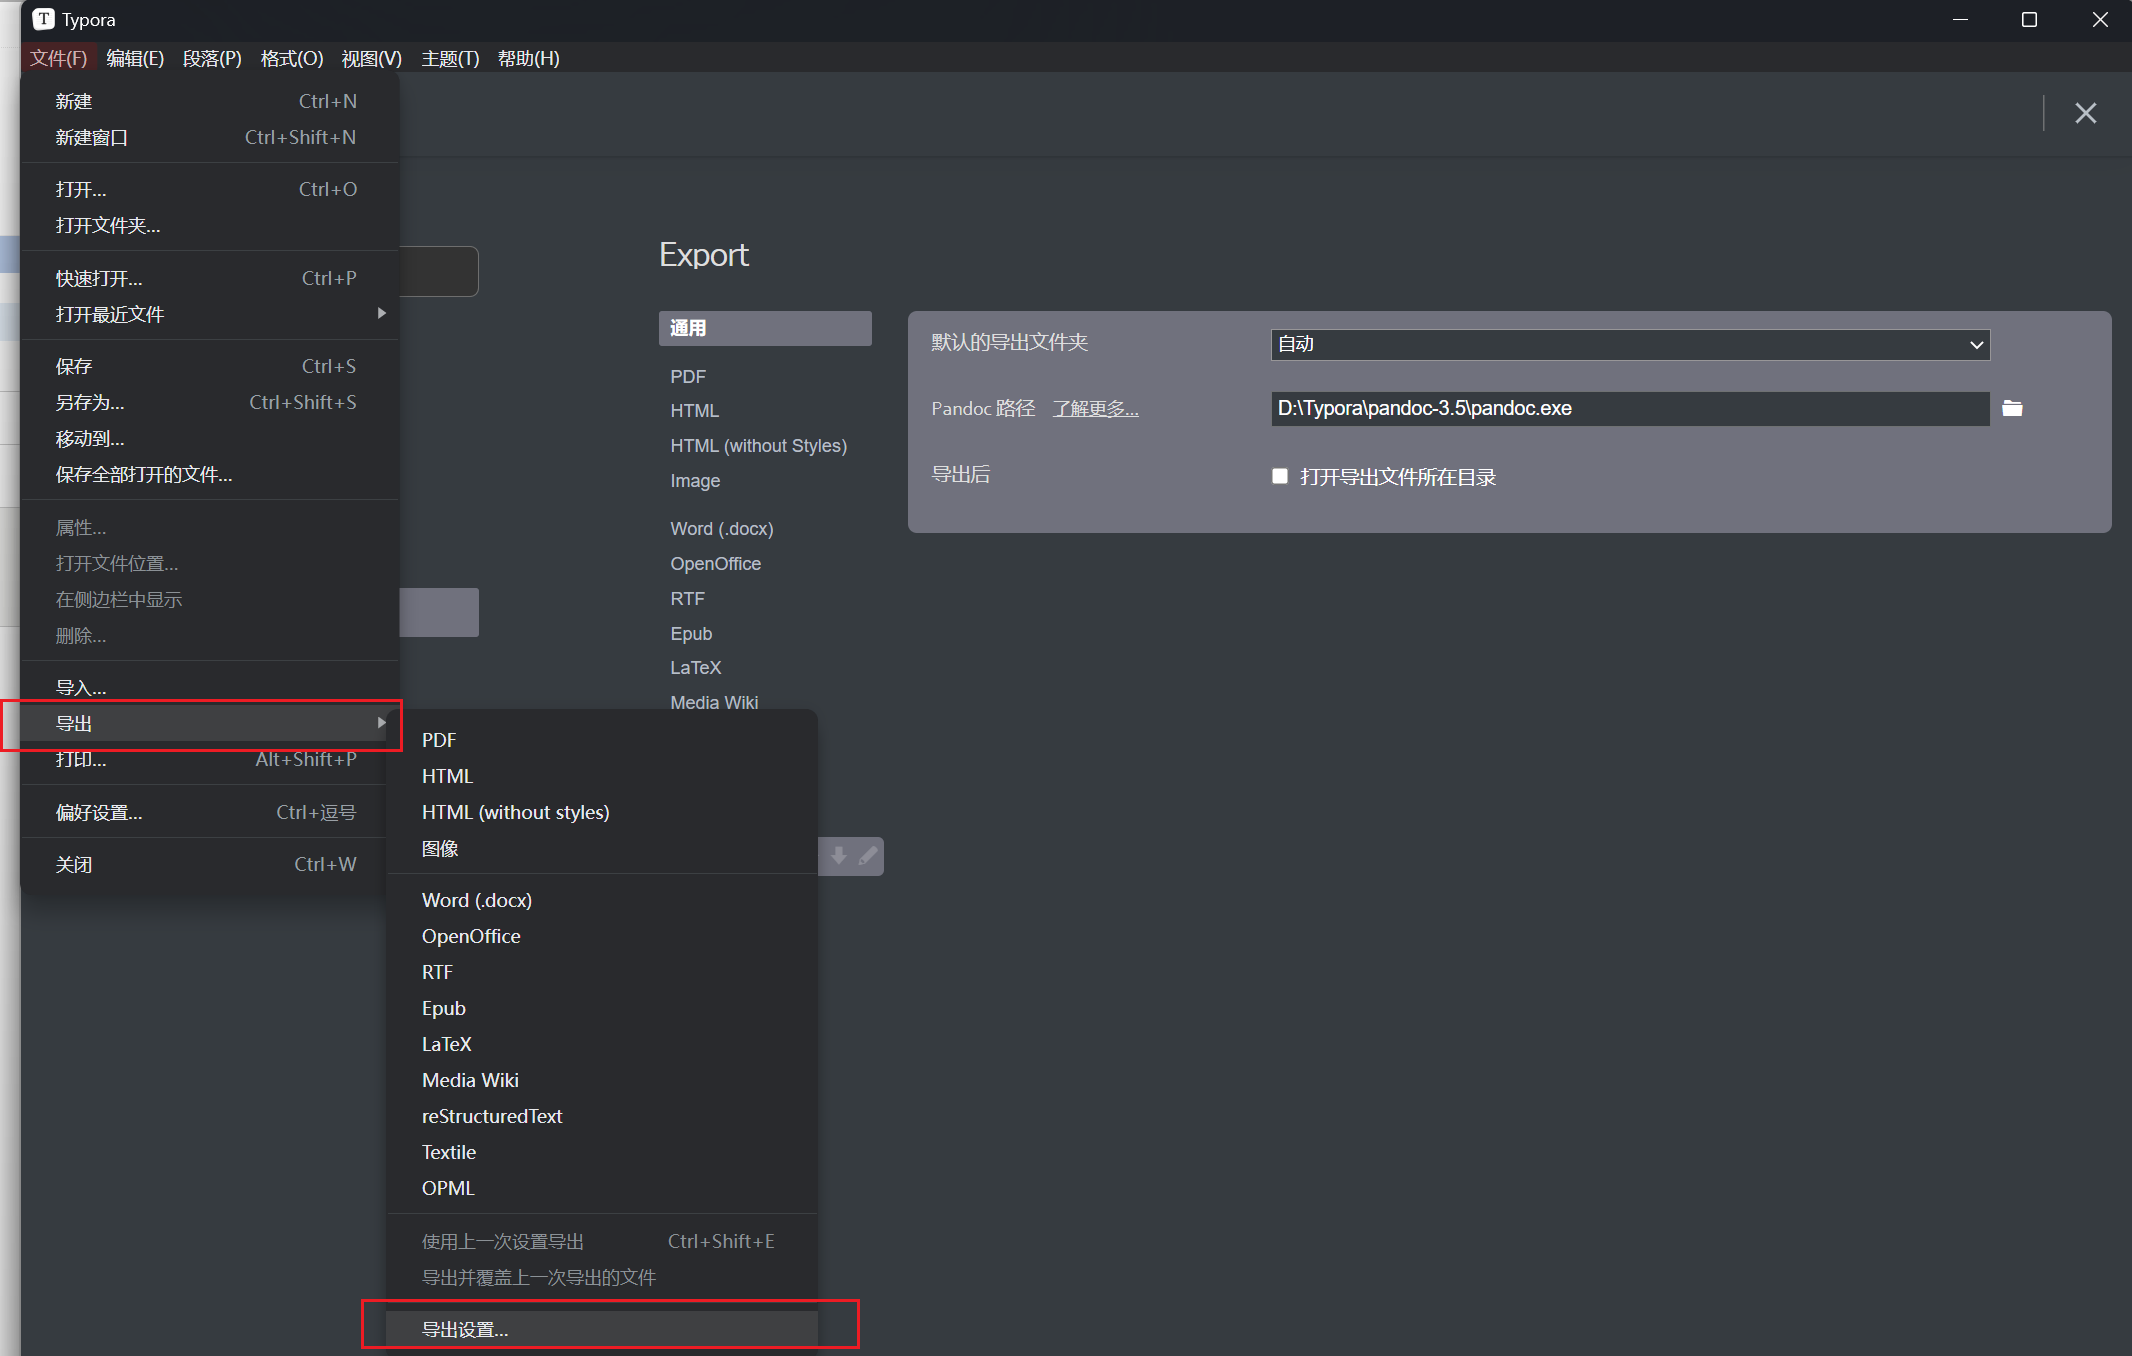Export as HTML (without styles) from submenu
The width and height of the screenshot is (2132, 1356).
pyautogui.click(x=602, y=812)
